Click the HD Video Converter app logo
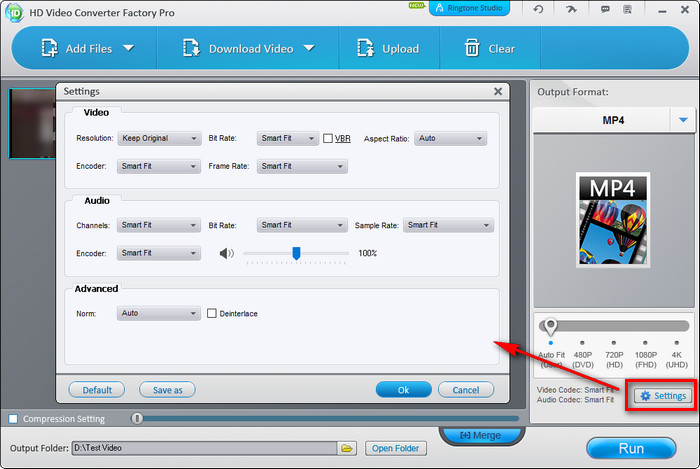This screenshot has height=469, width=700. 14,12
